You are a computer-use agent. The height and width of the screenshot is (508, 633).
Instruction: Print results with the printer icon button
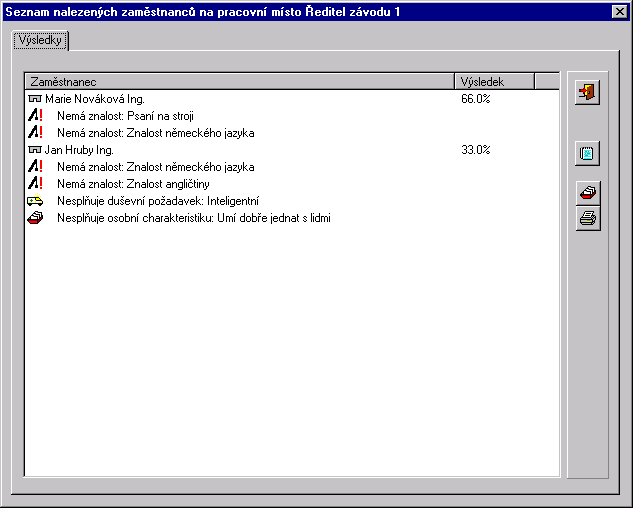pos(588,218)
